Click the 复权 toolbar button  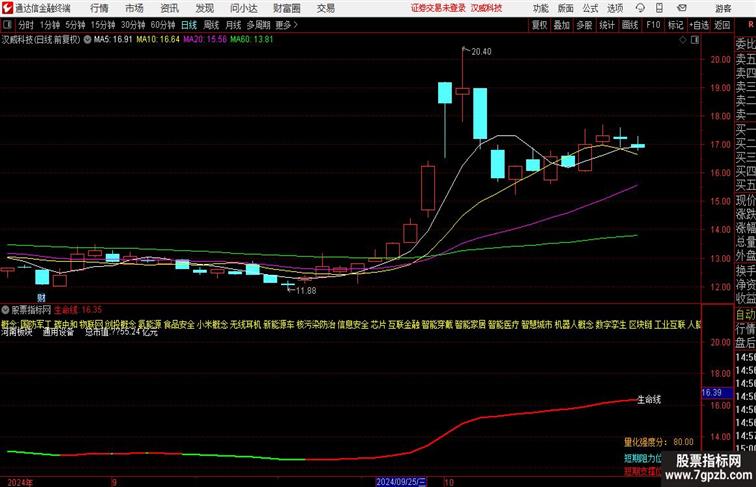(x=539, y=25)
